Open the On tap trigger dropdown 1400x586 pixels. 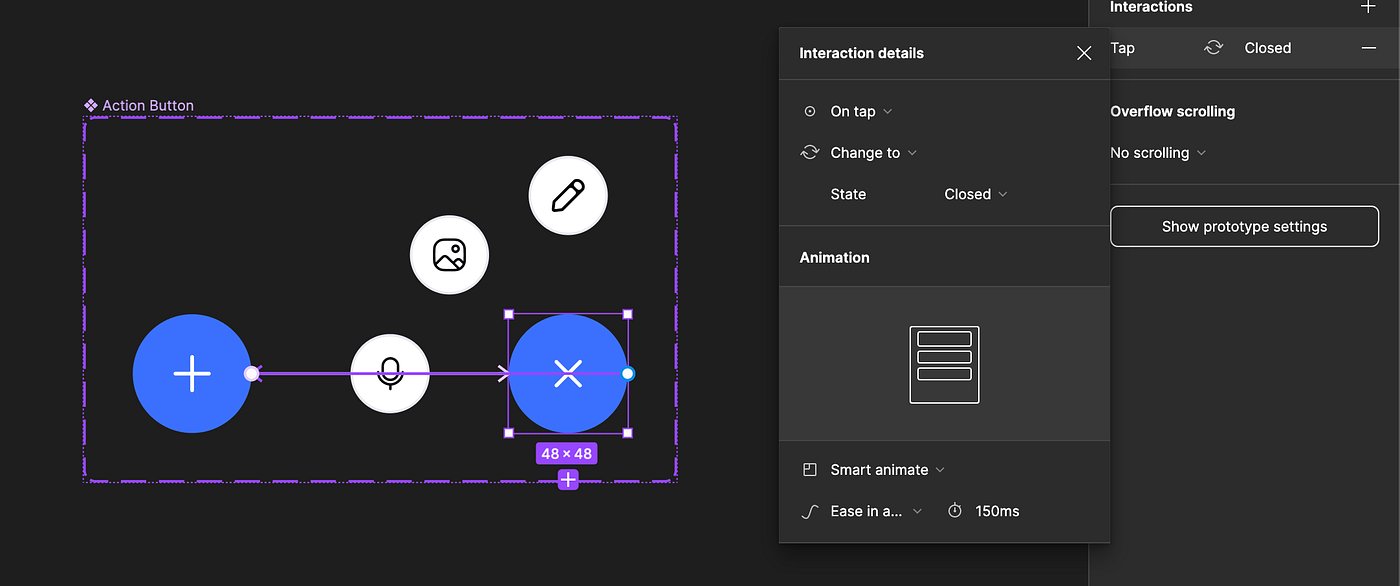(856, 111)
